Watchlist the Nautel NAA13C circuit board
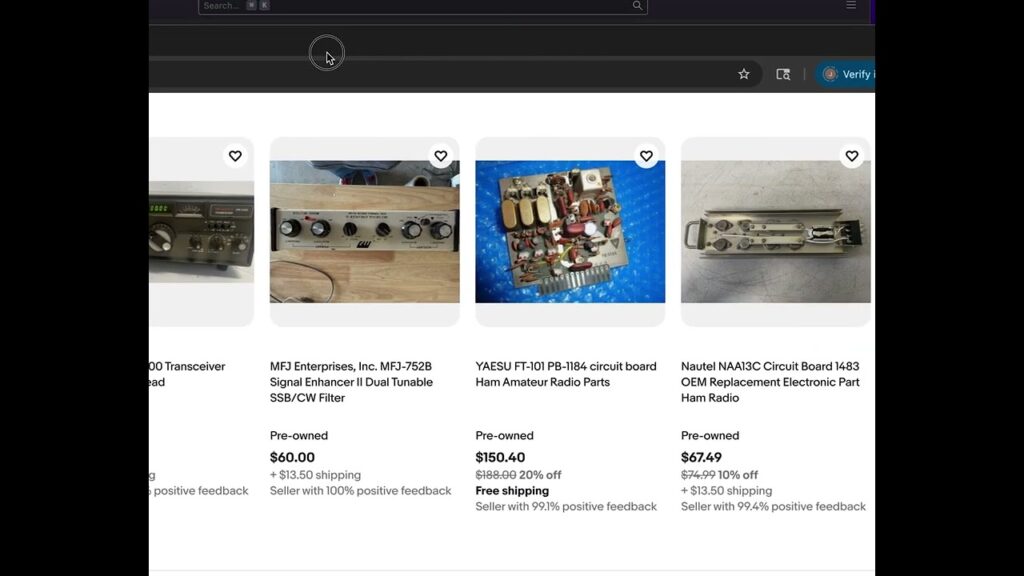Viewport: 1024px width, 576px height. (x=852, y=156)
